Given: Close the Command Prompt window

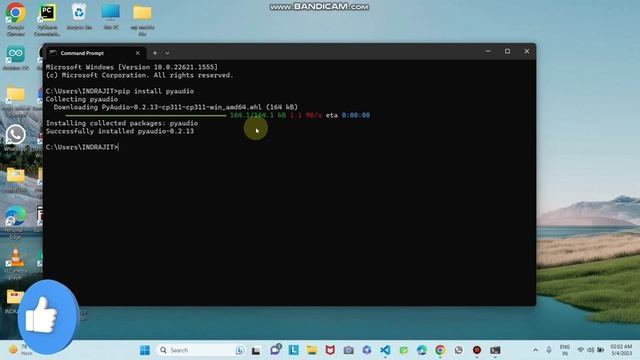Looking at the screenshot, I should click(527, 51).
